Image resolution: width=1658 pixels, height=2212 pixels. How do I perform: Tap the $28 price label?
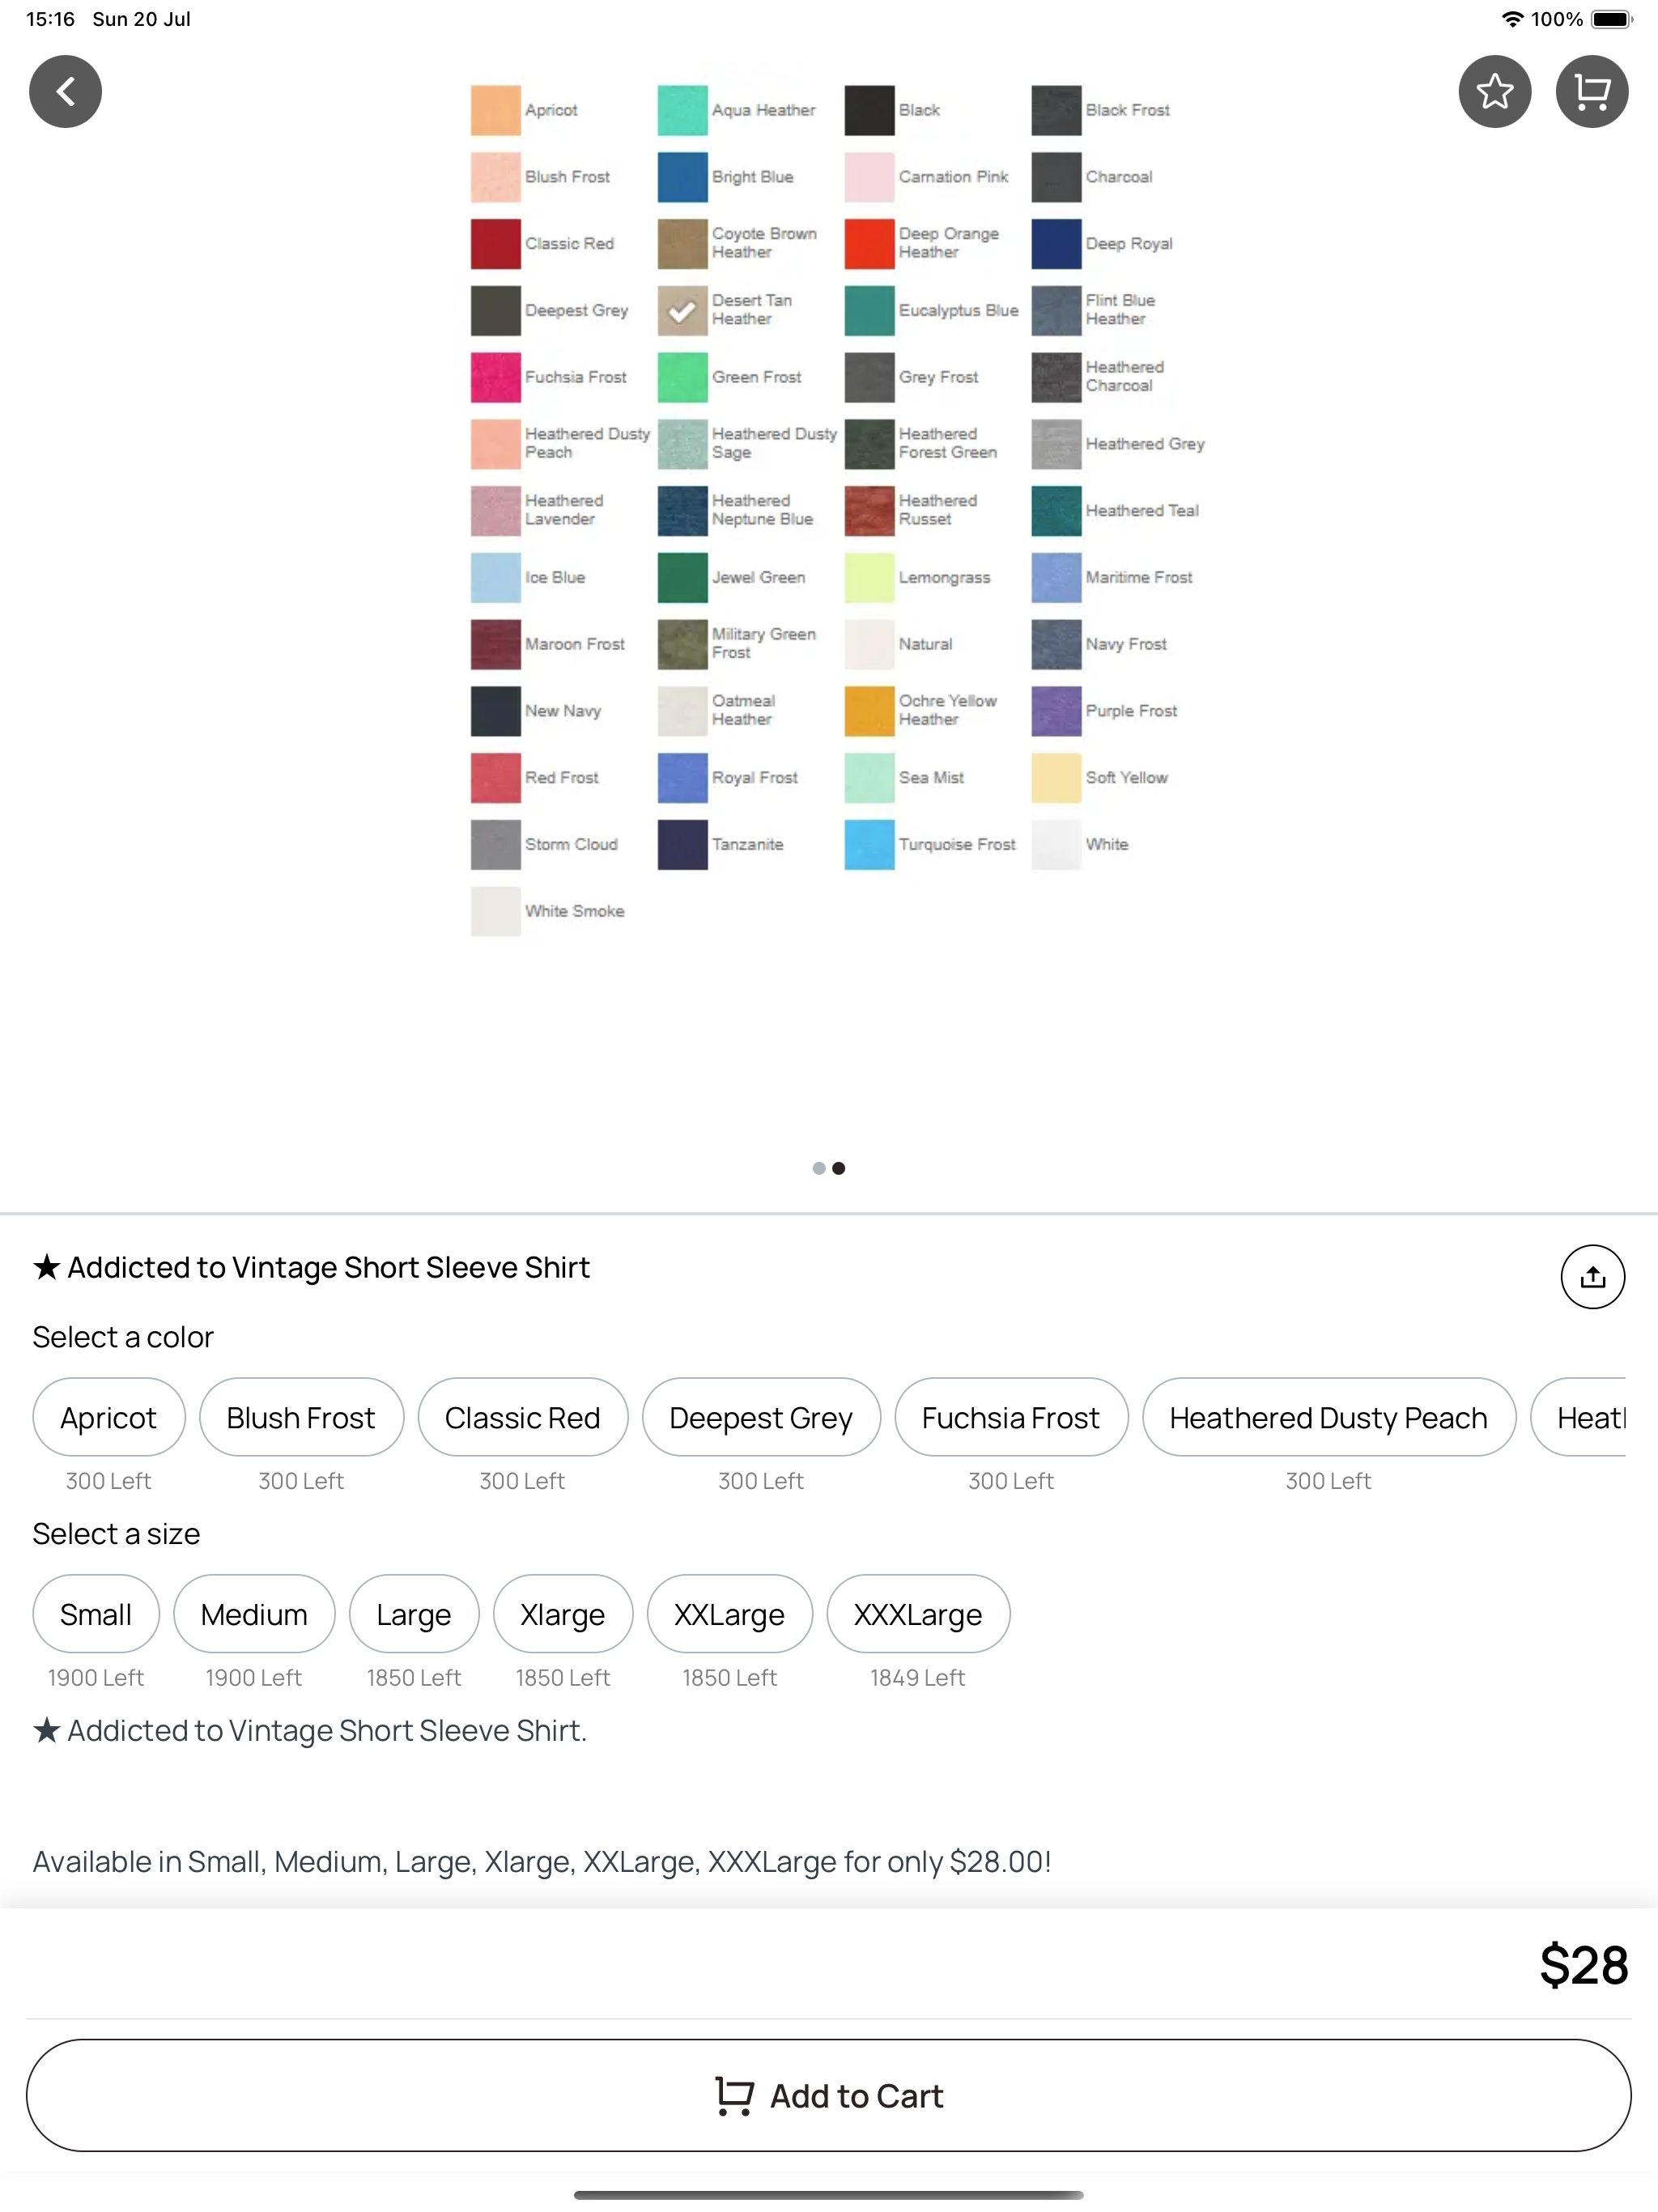click(x=1584, y=1964)
